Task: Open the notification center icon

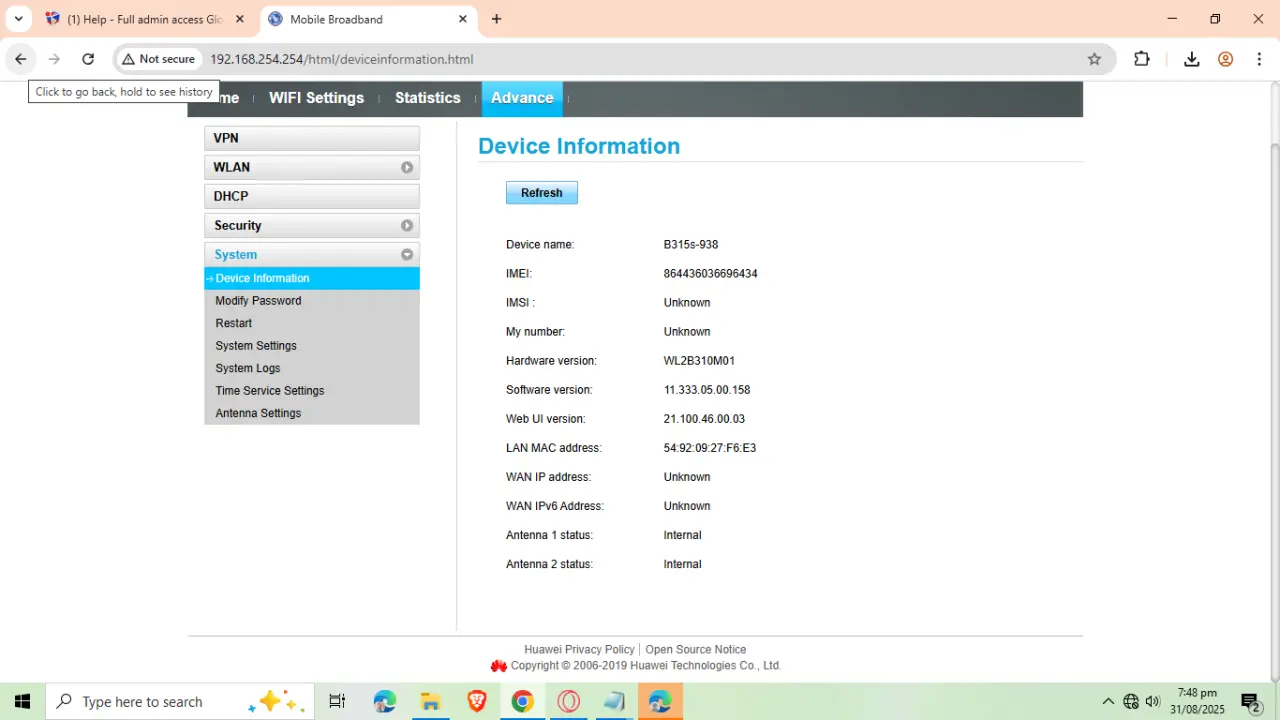Action: point(1250,701)
